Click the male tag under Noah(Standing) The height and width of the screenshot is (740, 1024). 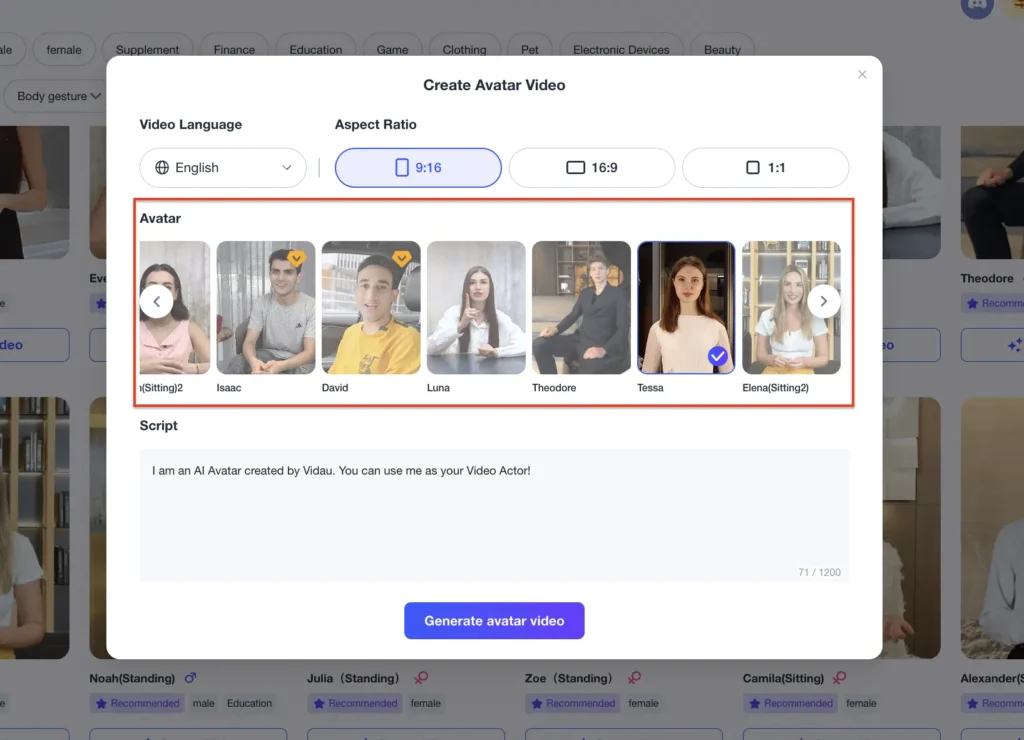click(203, 703)
